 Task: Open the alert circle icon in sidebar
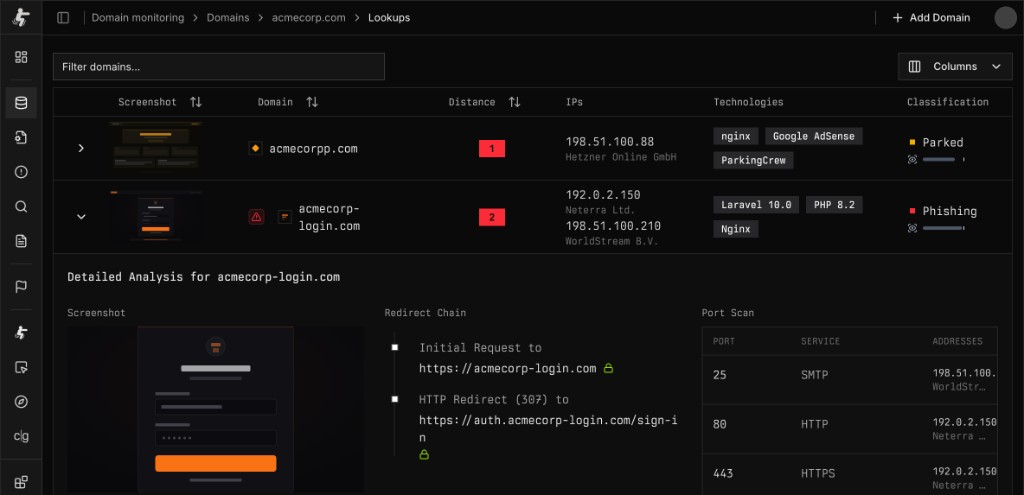(x=21, y=172)
